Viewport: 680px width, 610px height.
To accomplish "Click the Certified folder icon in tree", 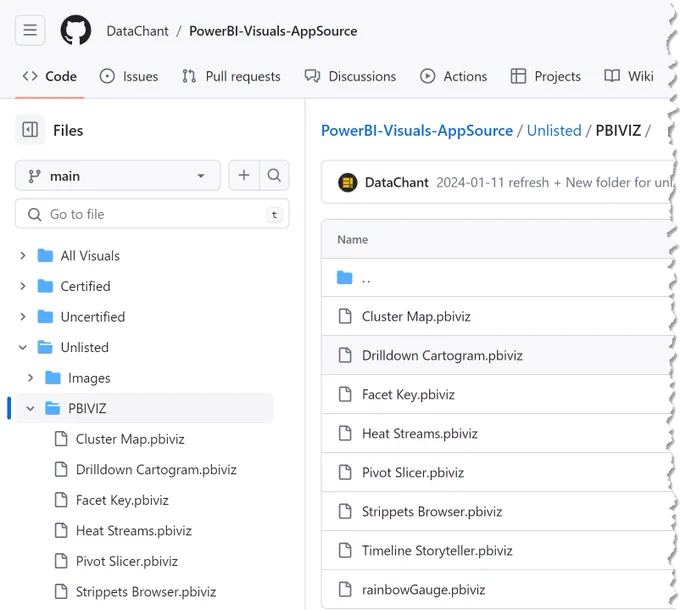I will pyautogui.click(x=45, y=286).
